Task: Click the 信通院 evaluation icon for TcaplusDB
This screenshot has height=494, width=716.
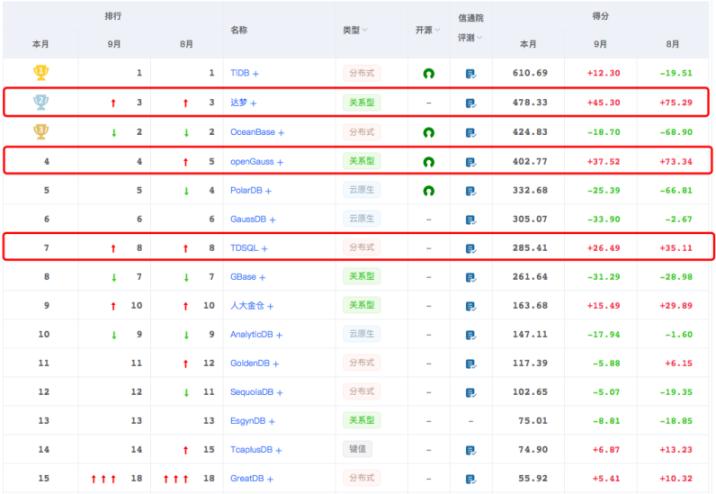Action: pos(471,450)
